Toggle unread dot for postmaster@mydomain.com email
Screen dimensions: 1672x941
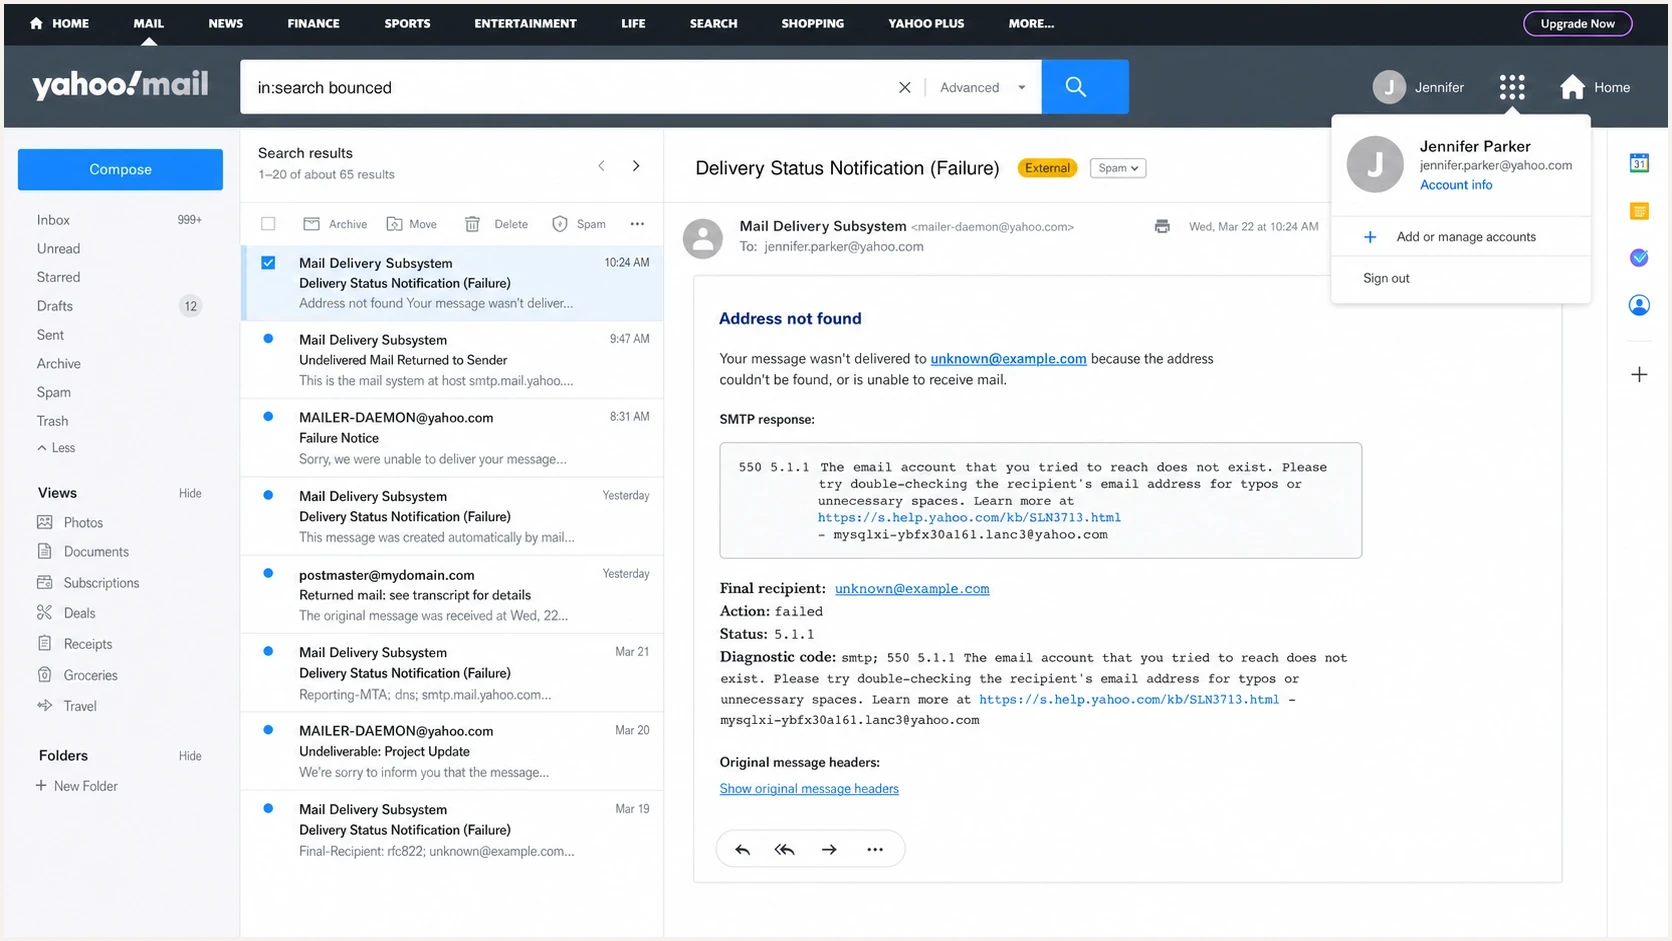point(268,574)
